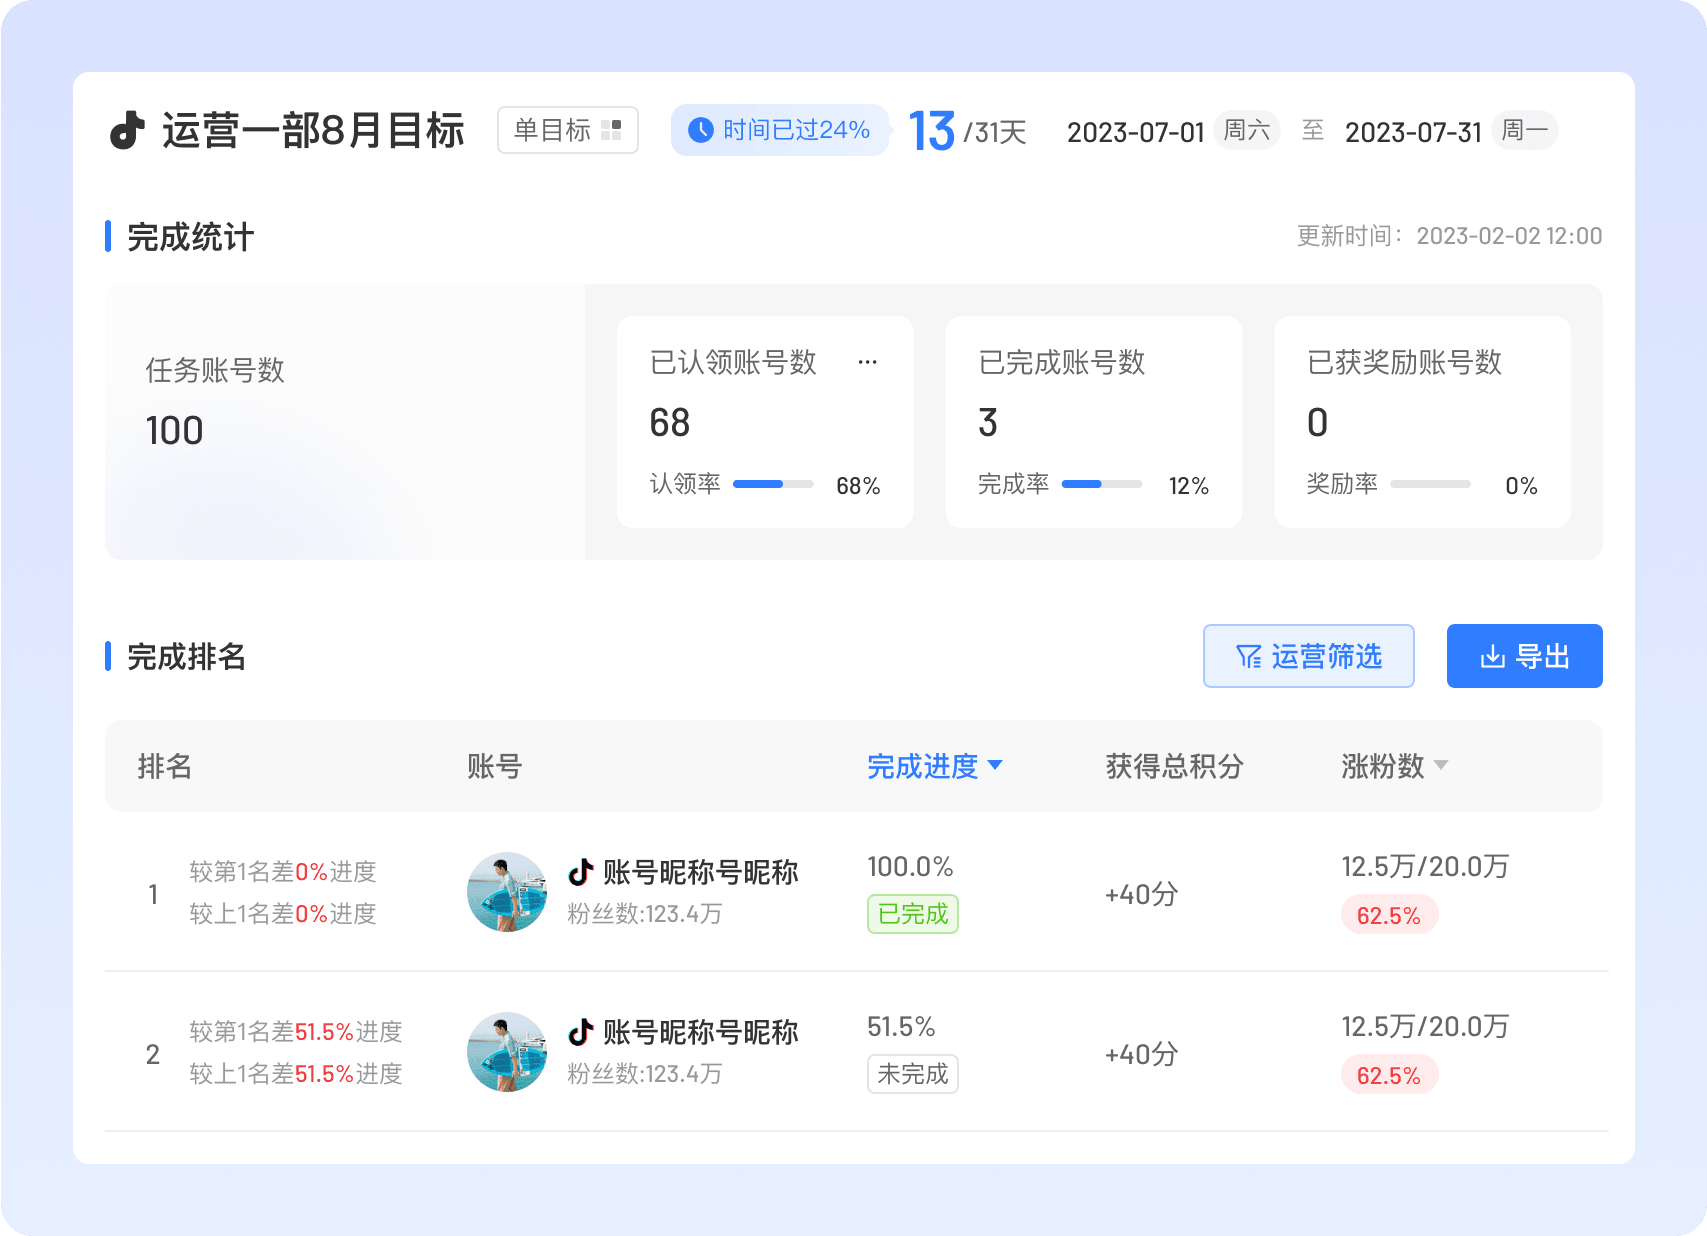Click 粉丝数:123.4万 under rank 1 account
Screen dimensions: 1707x1236
click(x=645, y=914)
